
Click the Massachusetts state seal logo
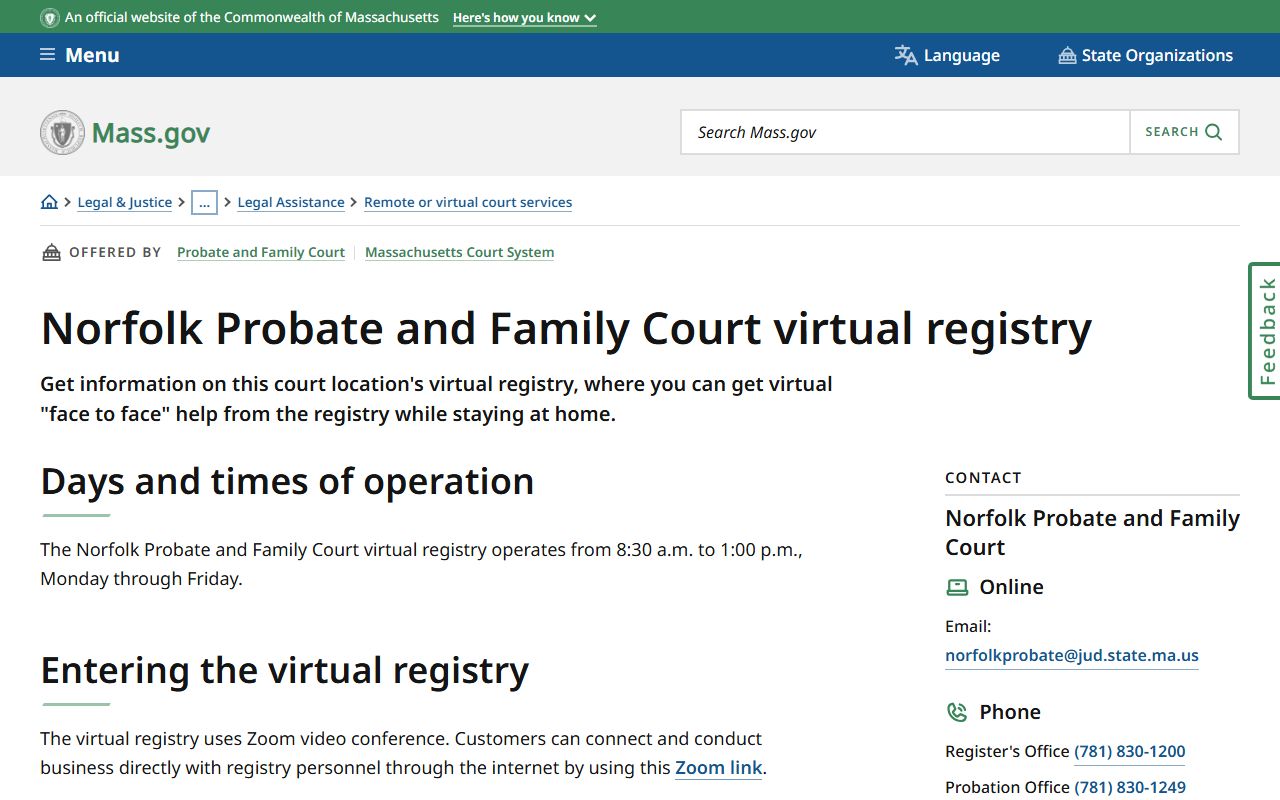pos(62,132)
